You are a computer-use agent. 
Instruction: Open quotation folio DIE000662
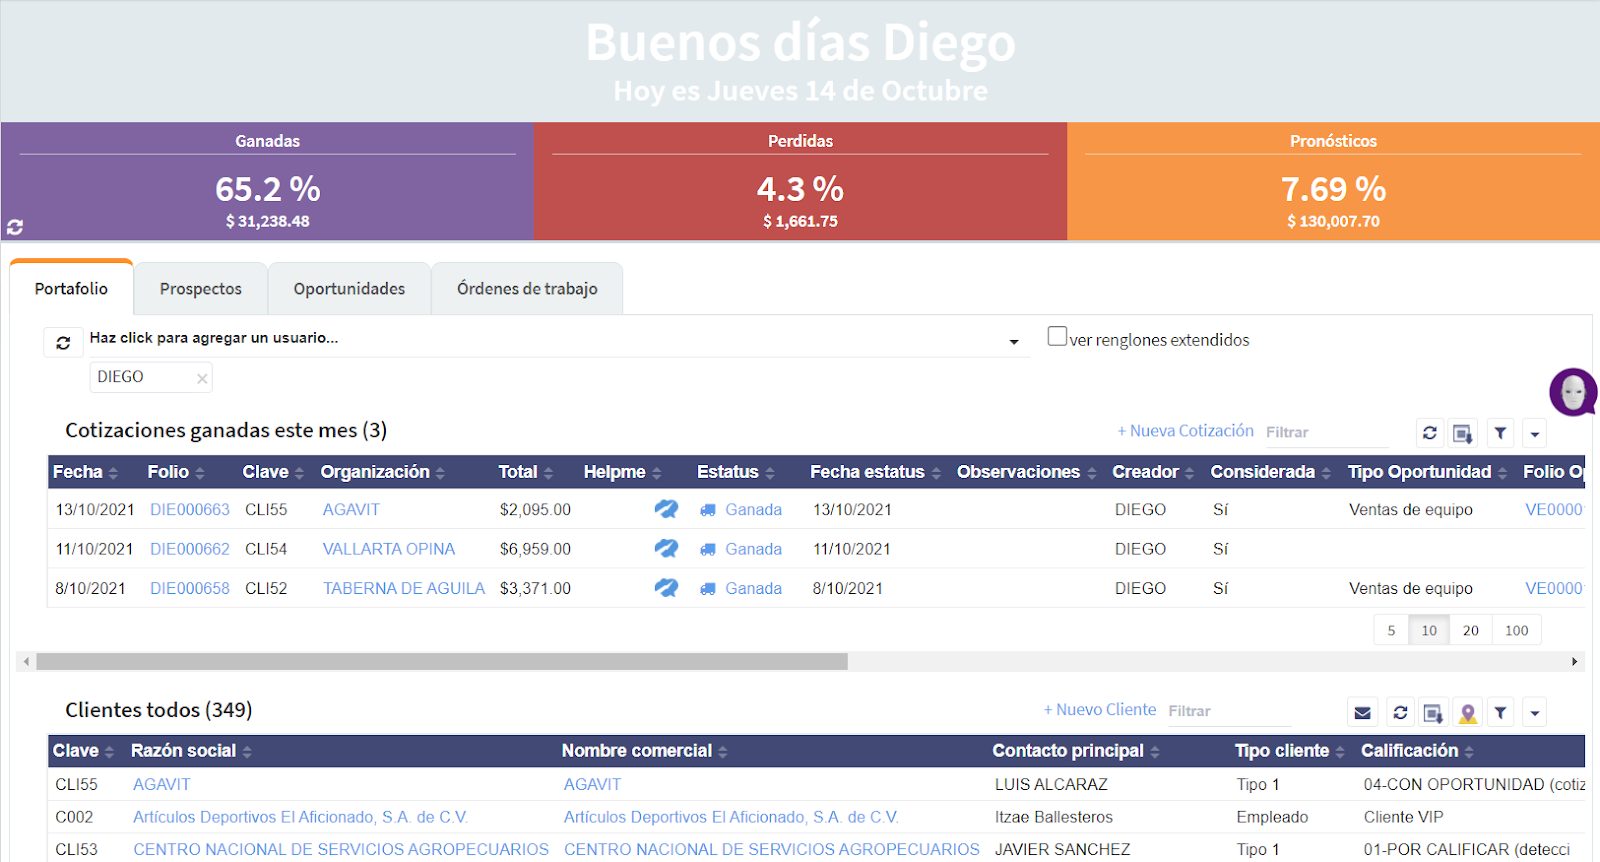[190, 549]
